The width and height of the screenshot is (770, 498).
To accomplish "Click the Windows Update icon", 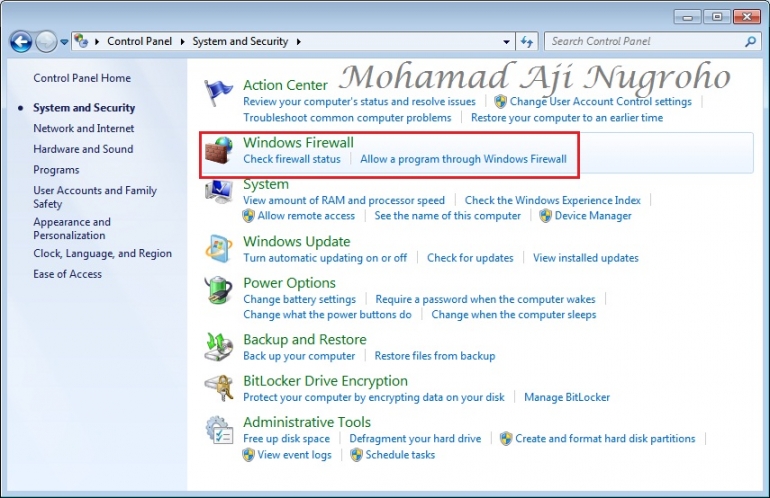I will tap(219, 249).
